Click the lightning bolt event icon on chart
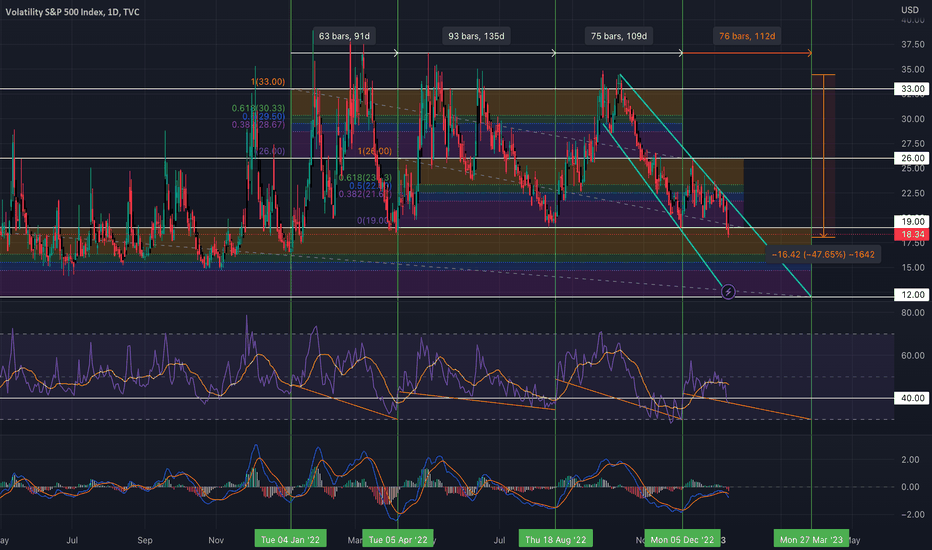The image size is (932, 550). pos(728,292)
